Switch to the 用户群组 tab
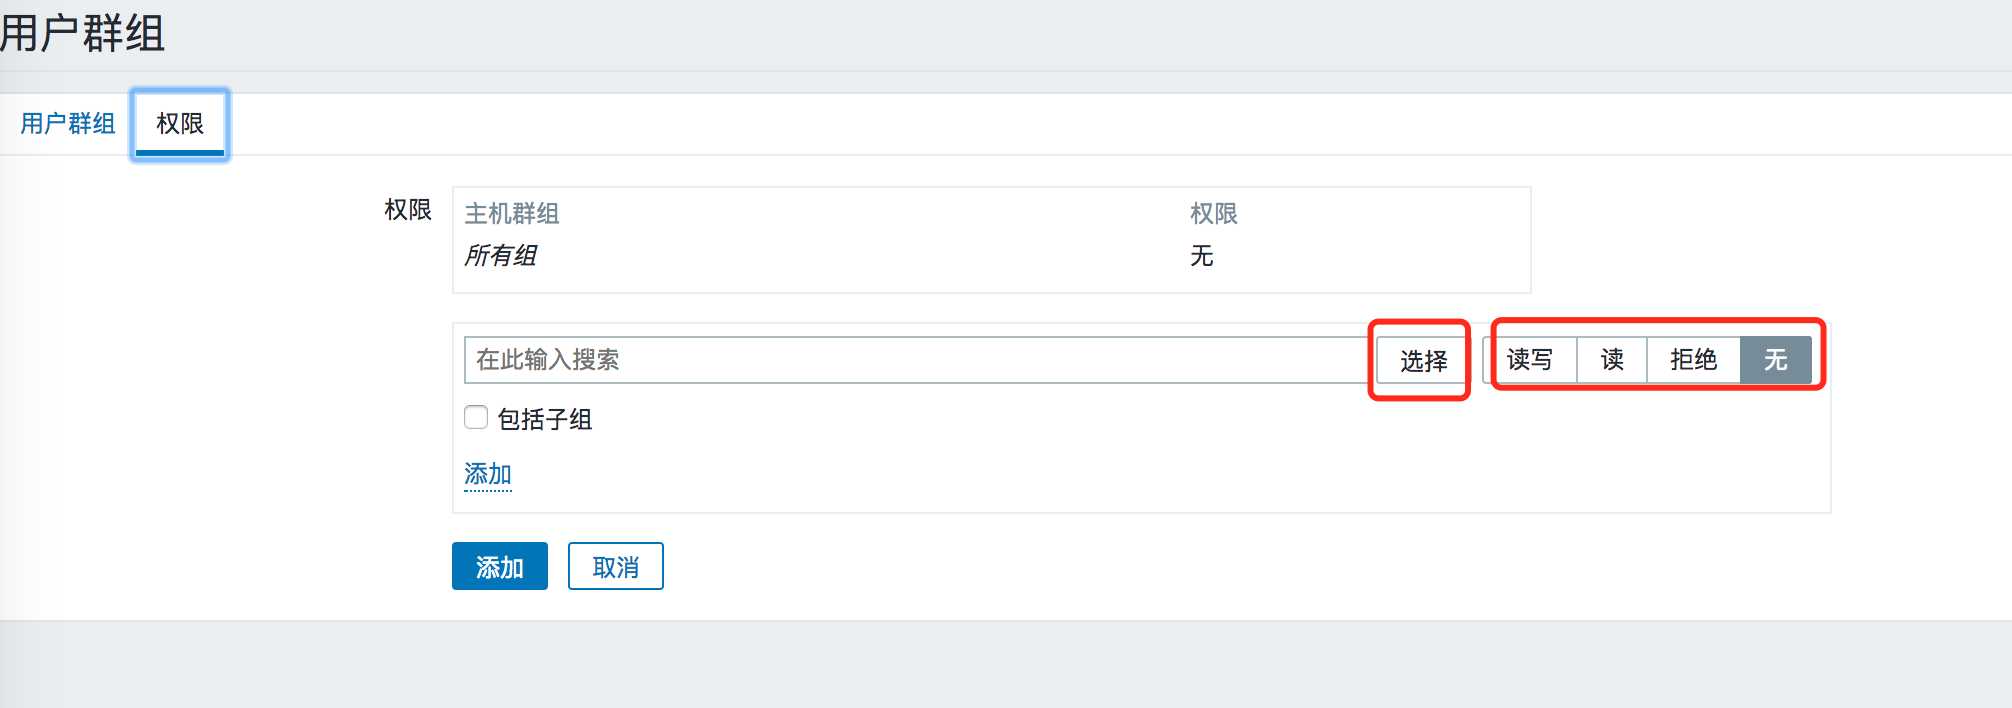Image resolution: width=2012 pixels, height=708 pixels. pyautogui.click(x=68, y=124)
